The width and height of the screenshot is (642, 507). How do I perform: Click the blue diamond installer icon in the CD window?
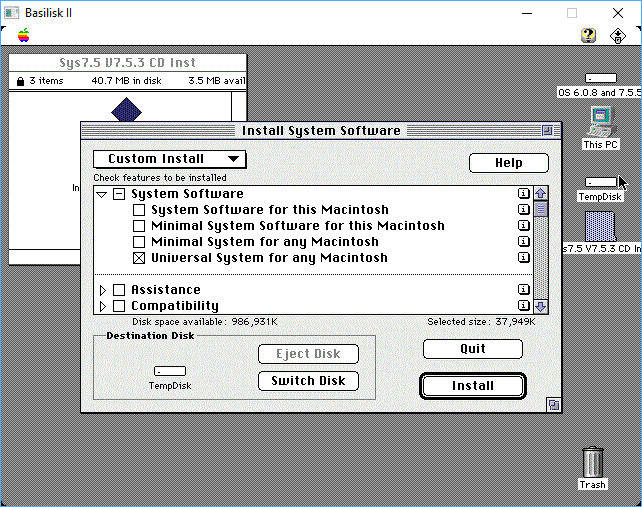click(x=127, y=109)
